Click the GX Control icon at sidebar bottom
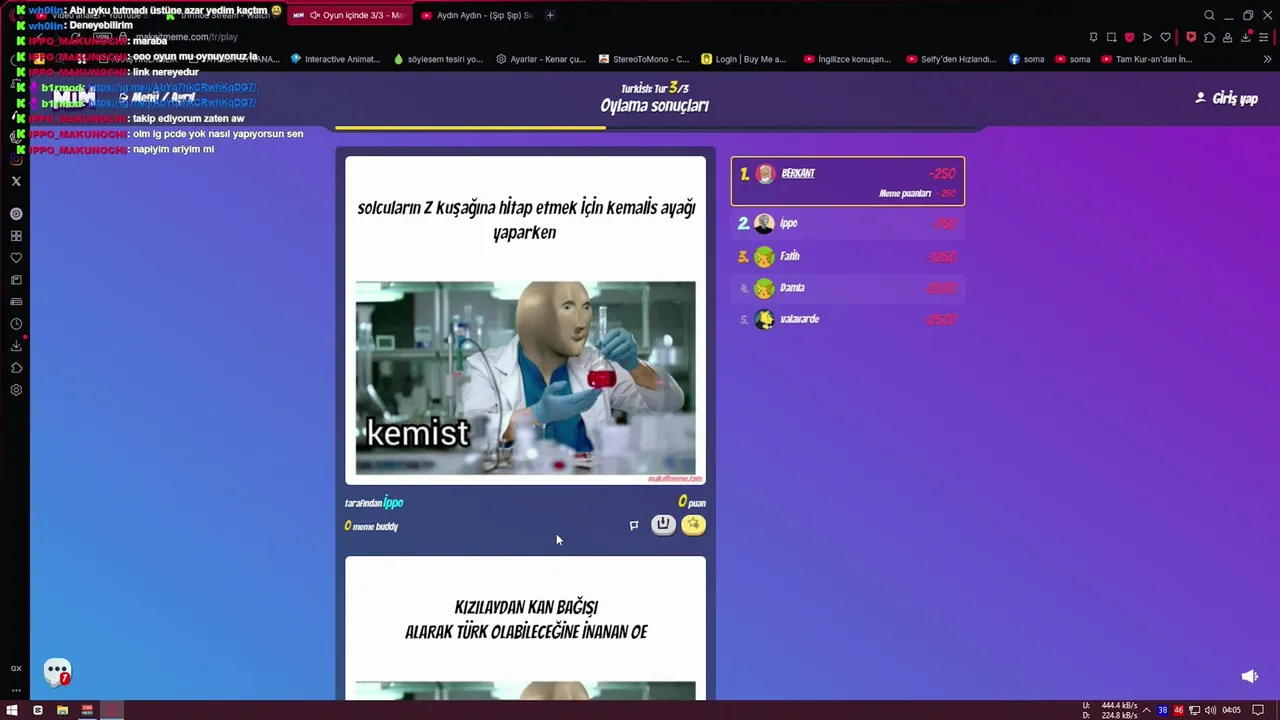1280x720 pixels. (16, 668)
